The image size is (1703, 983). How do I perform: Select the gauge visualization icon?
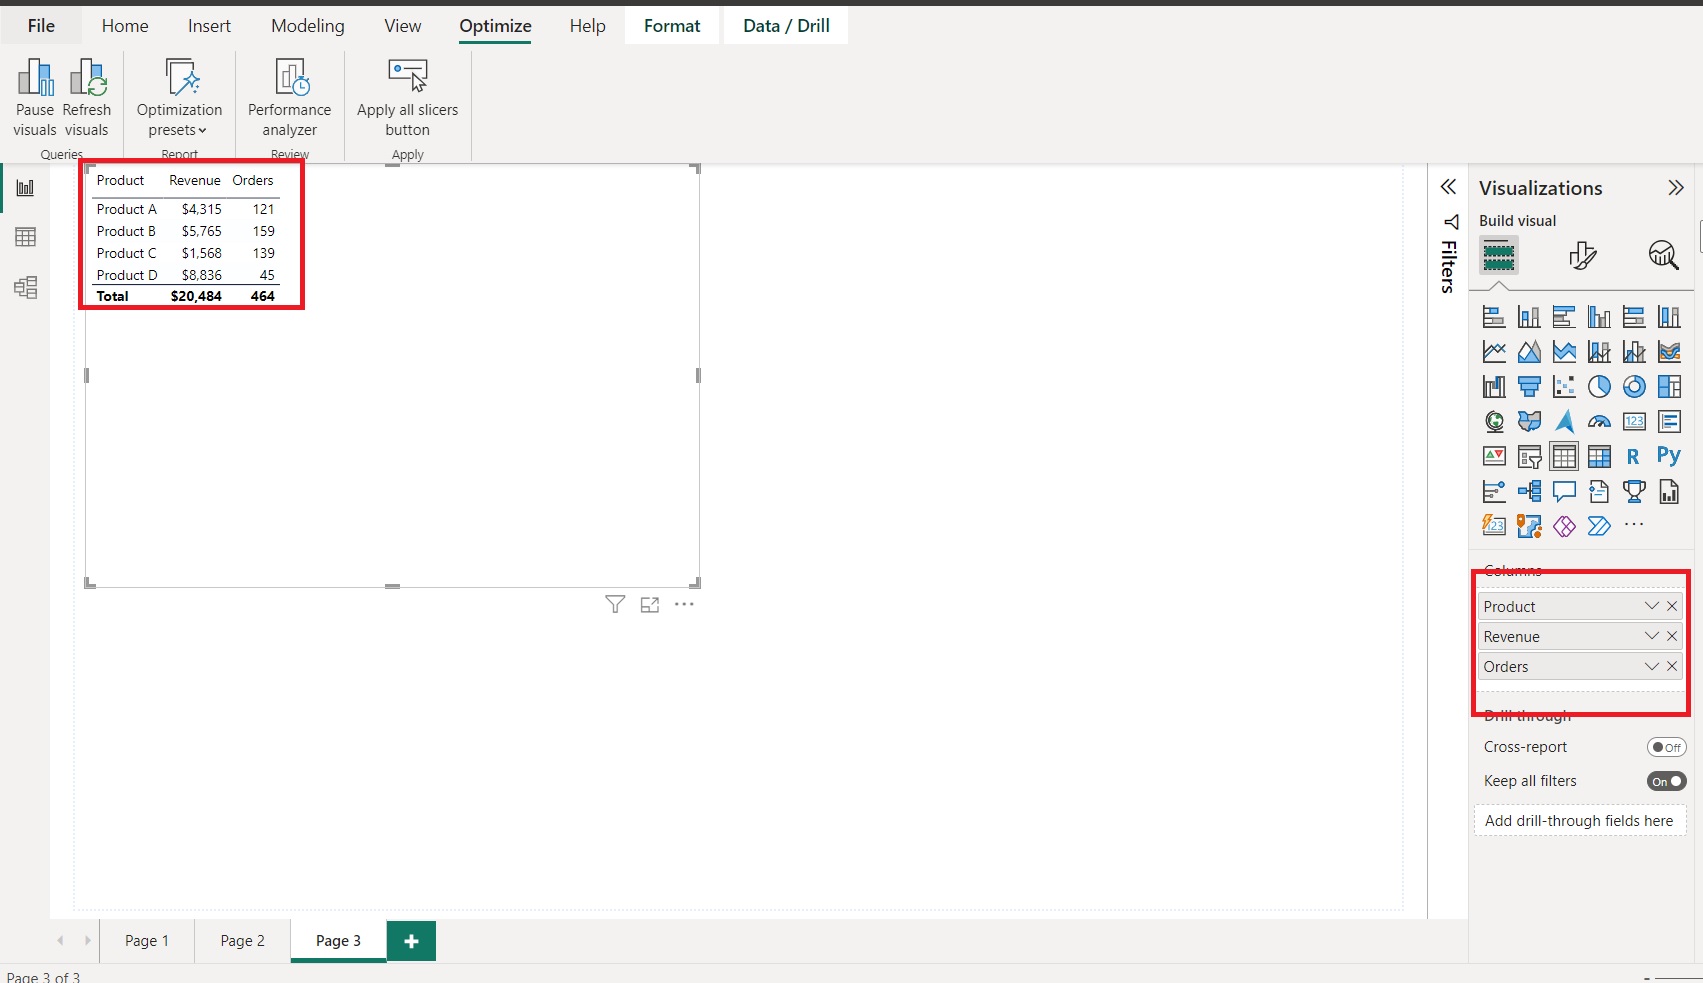(x=1599, y=421)
